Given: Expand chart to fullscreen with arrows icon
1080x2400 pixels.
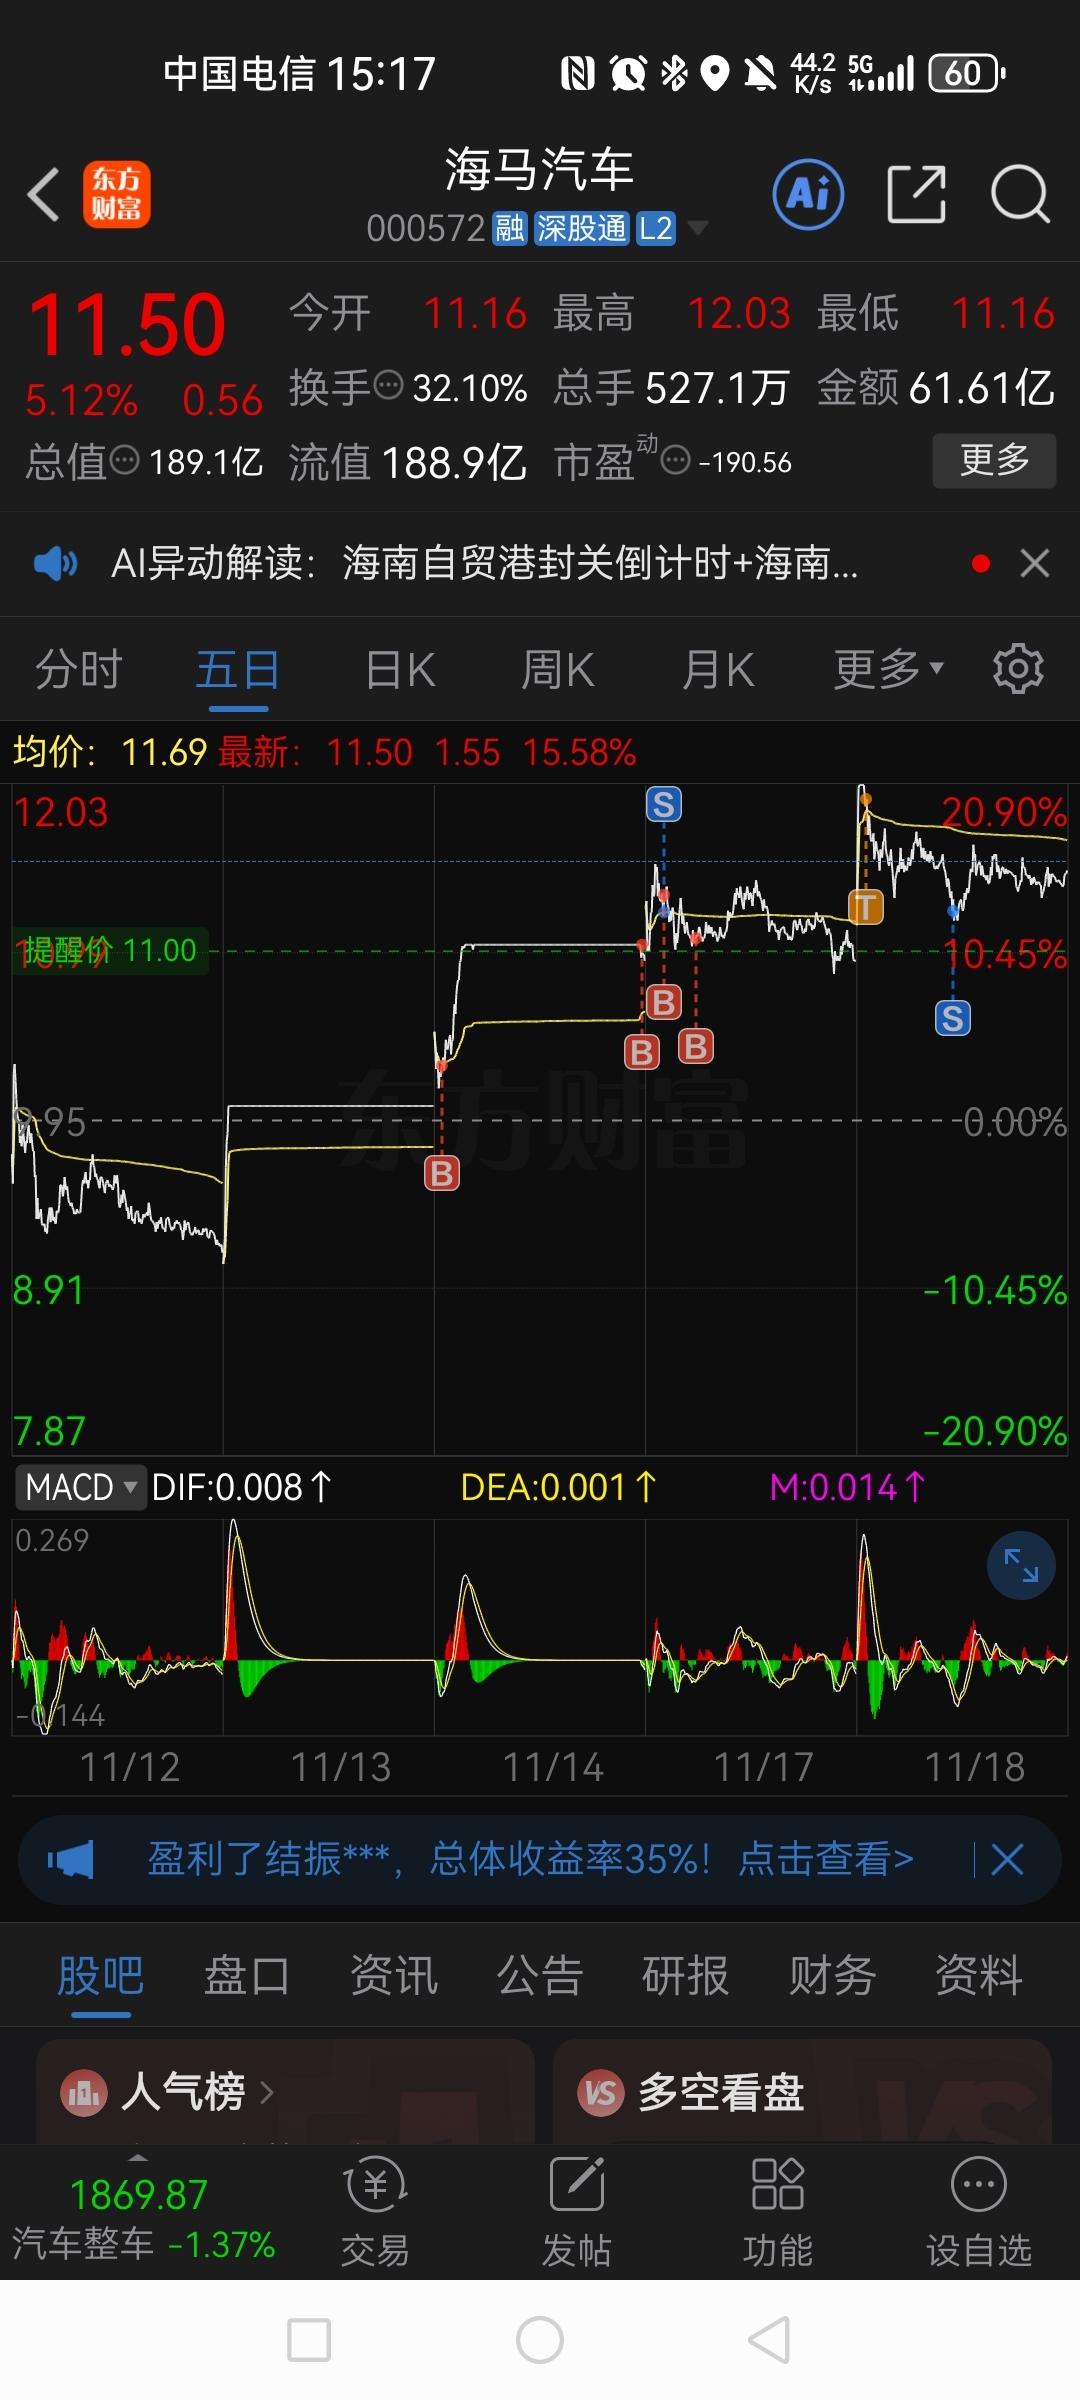Looking at the screenshot, I should [x=1021, y=1565].
